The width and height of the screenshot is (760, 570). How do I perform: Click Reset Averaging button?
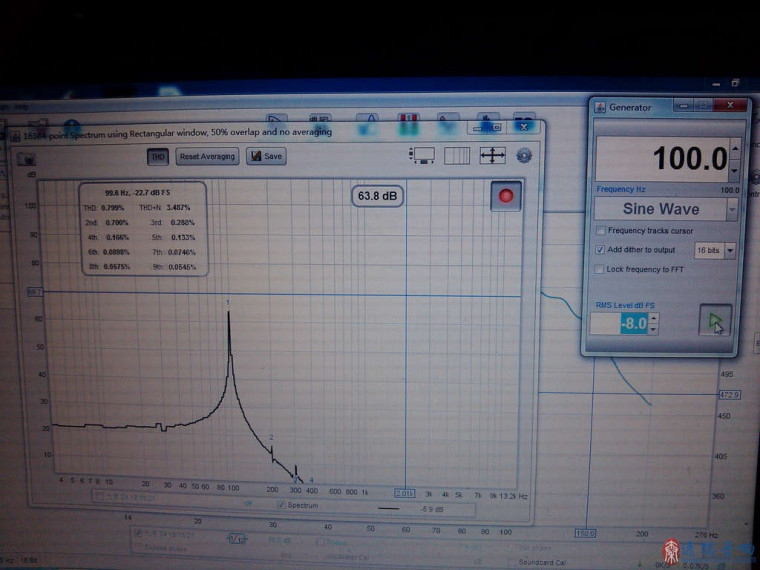tap(207, 156)
